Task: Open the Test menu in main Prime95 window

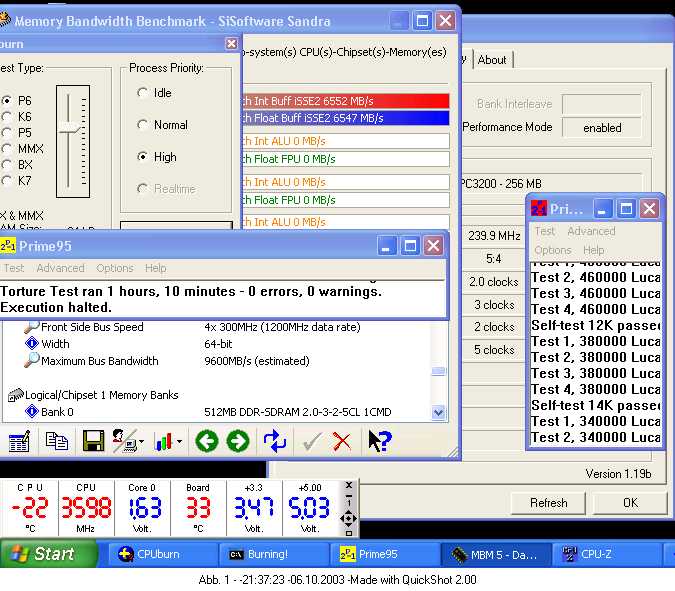Action: click(14, 268)
